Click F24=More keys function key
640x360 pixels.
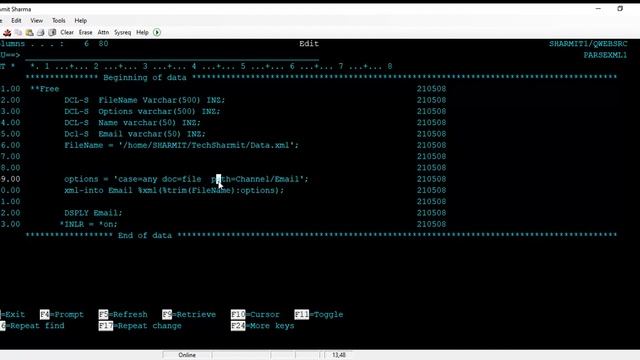[x=262, y=326]
